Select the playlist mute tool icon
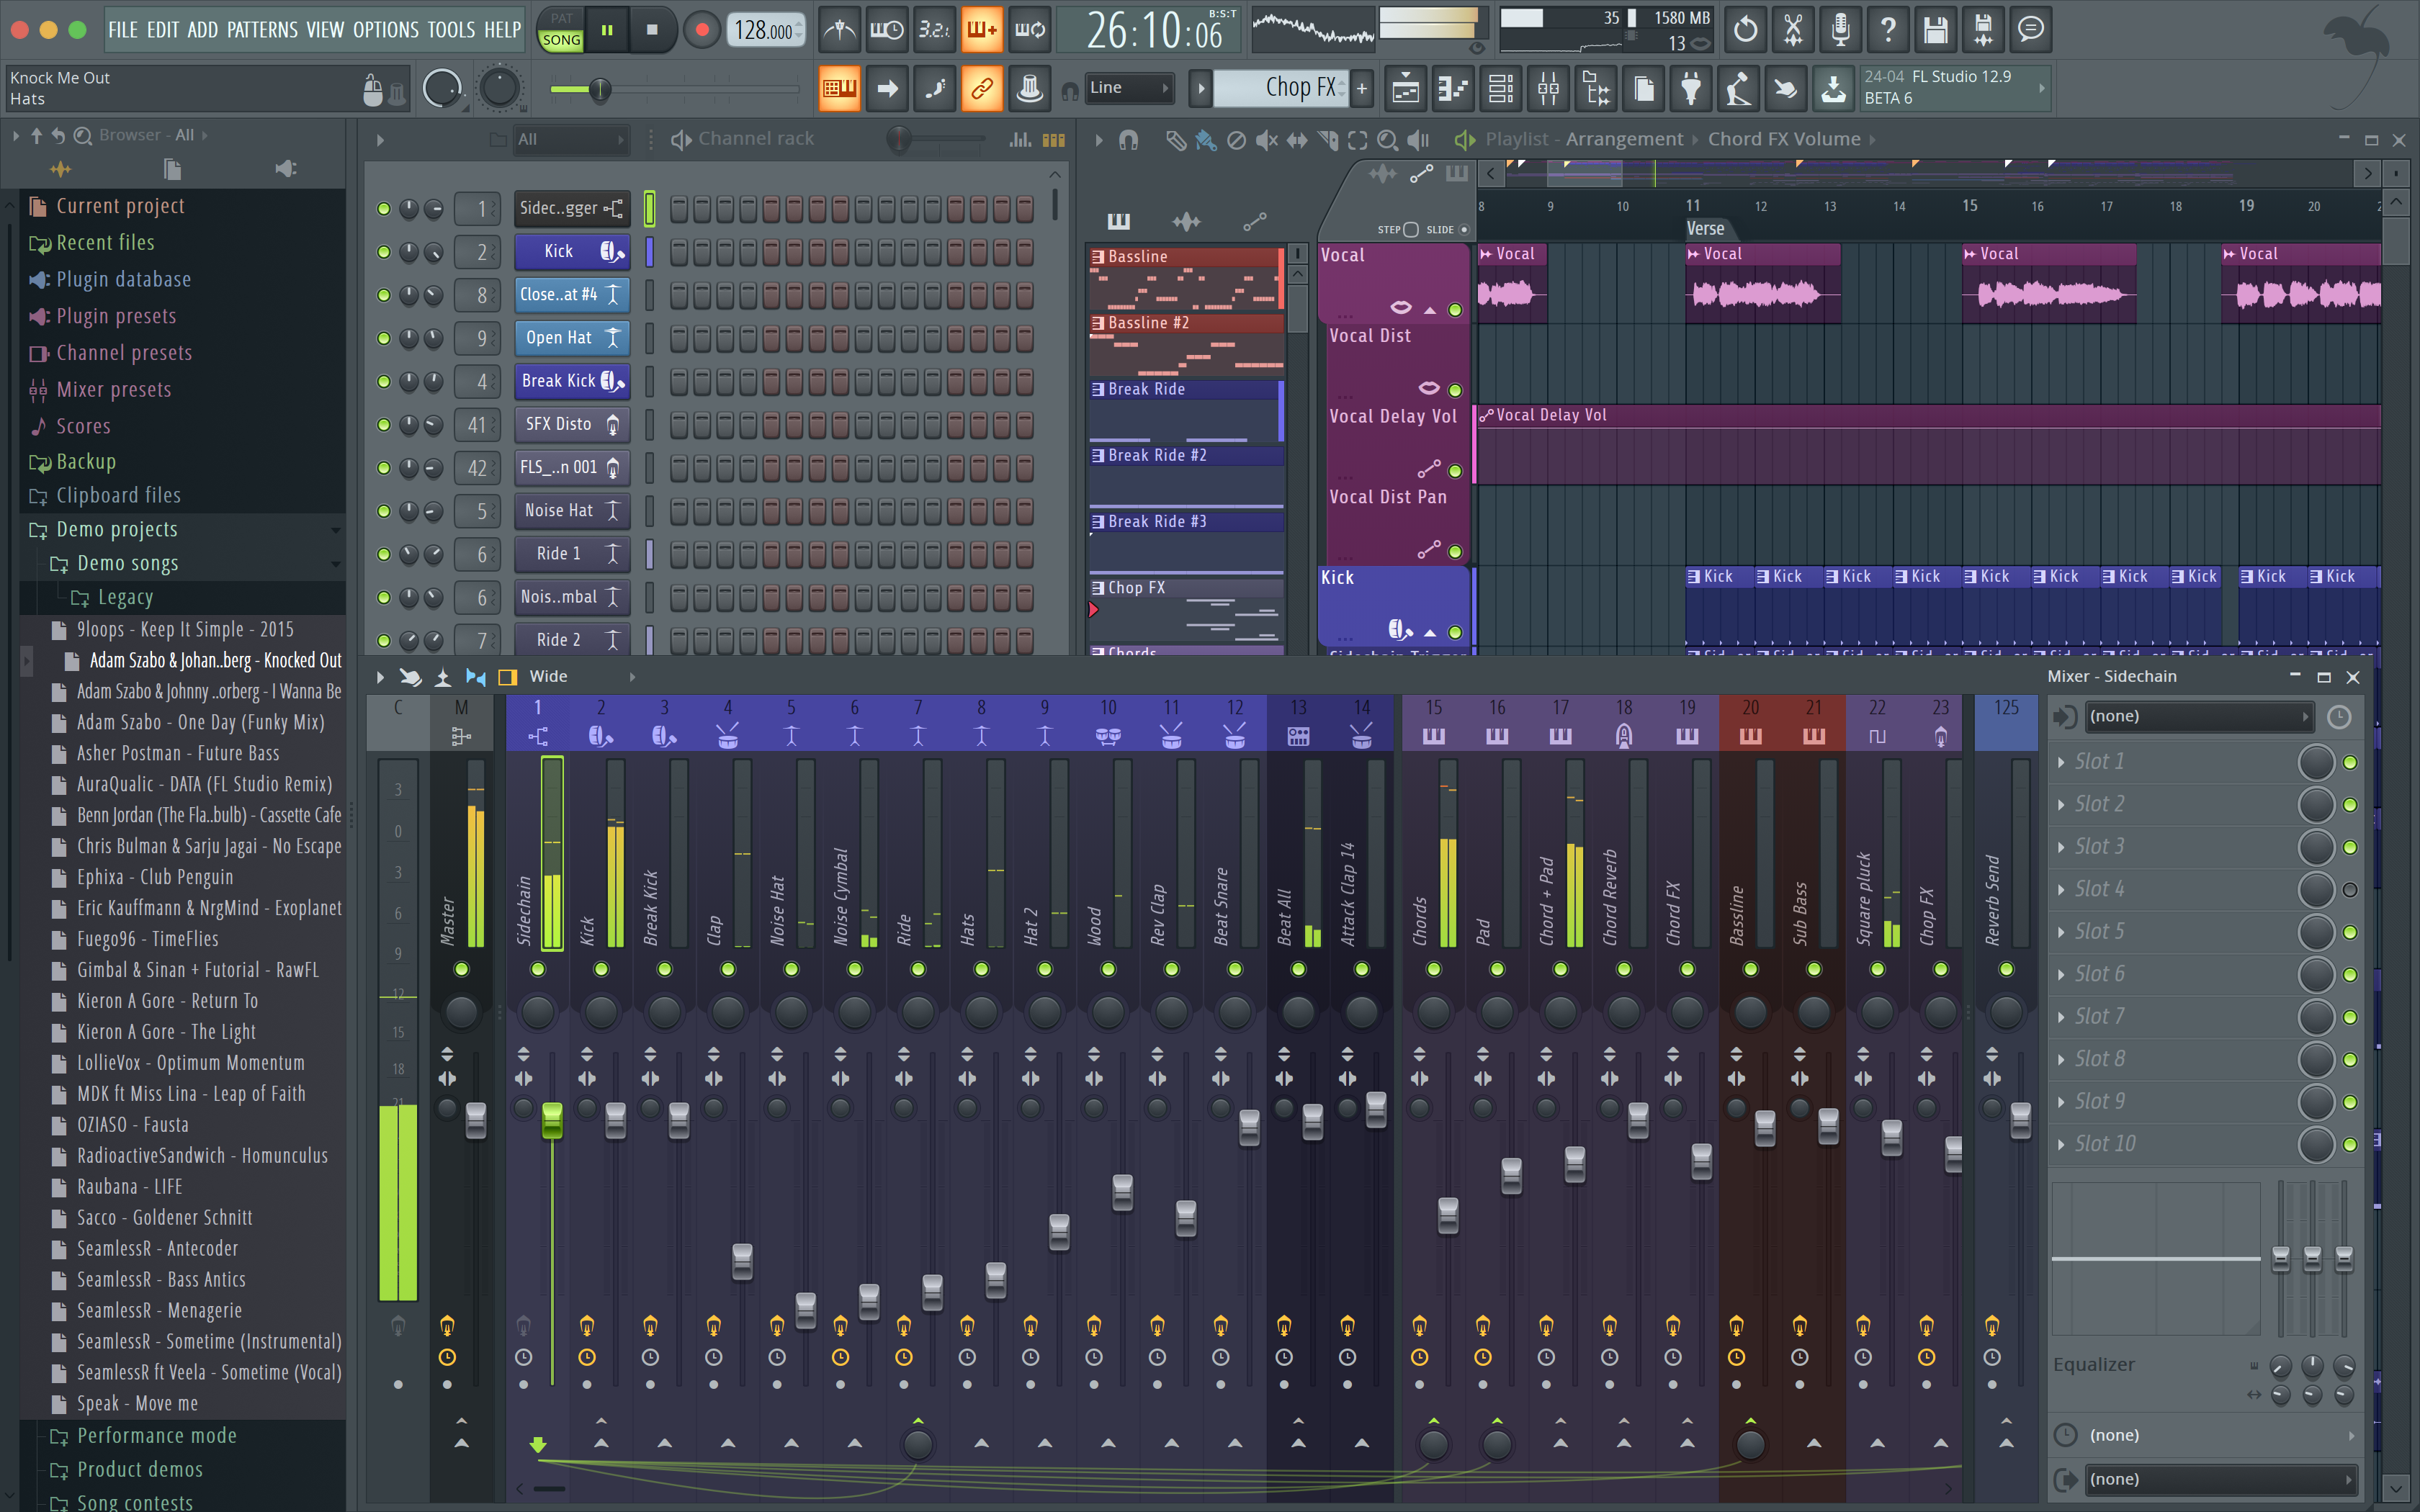The image size is (2420, 1512). point(1266,140)
